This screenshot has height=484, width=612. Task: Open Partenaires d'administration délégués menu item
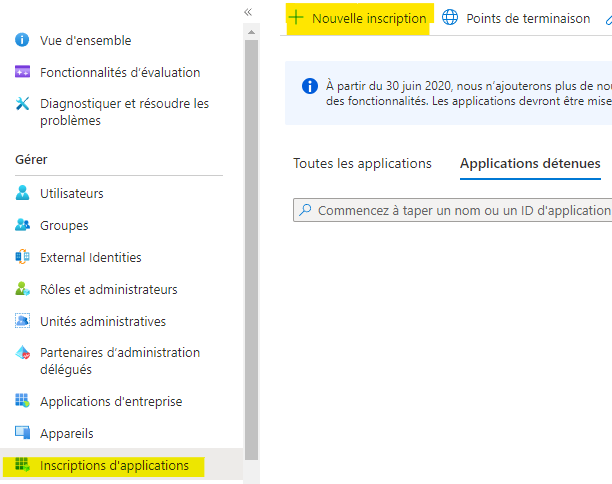(119, 361)
